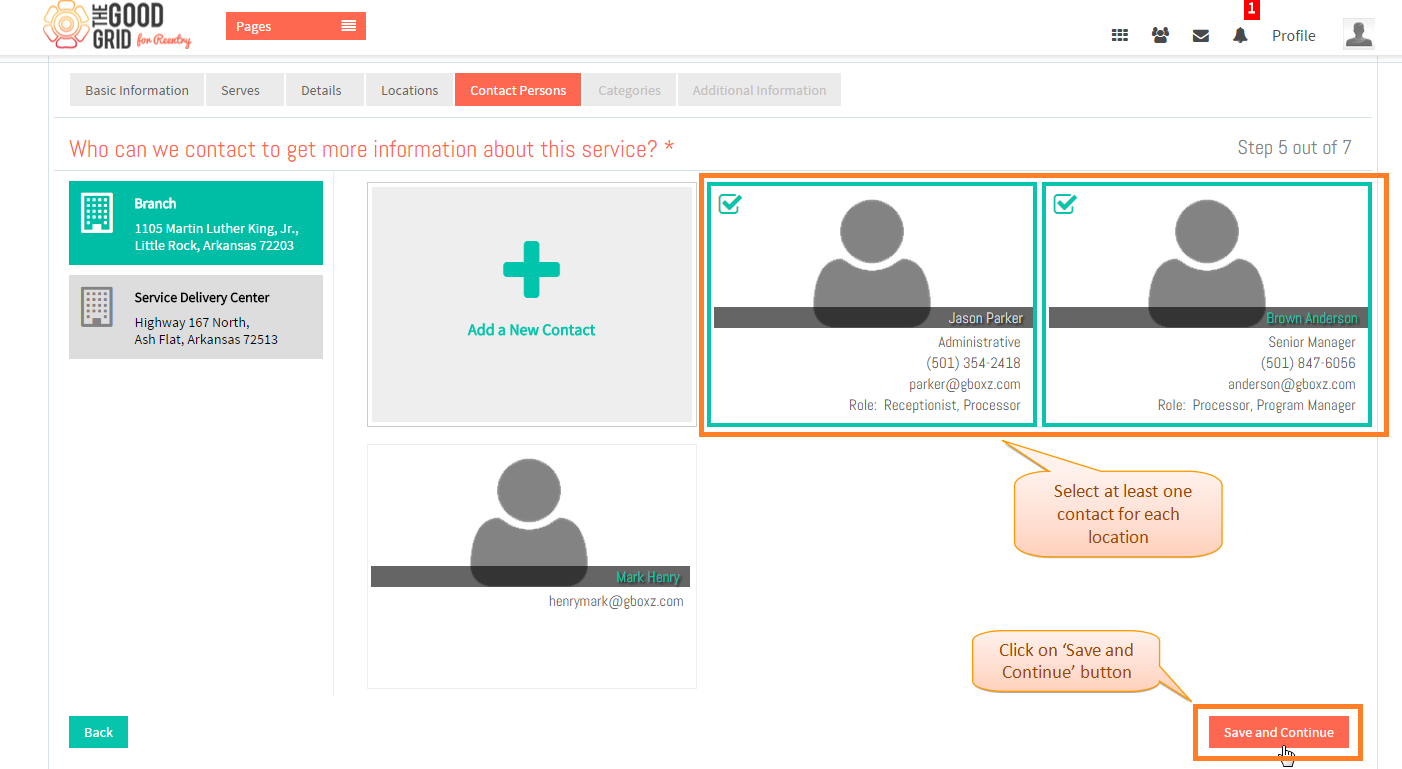The width and height of the screenshot is (1402, 769).
Task: Click the user avatar thumbnail
Action: click(1358, 34)
